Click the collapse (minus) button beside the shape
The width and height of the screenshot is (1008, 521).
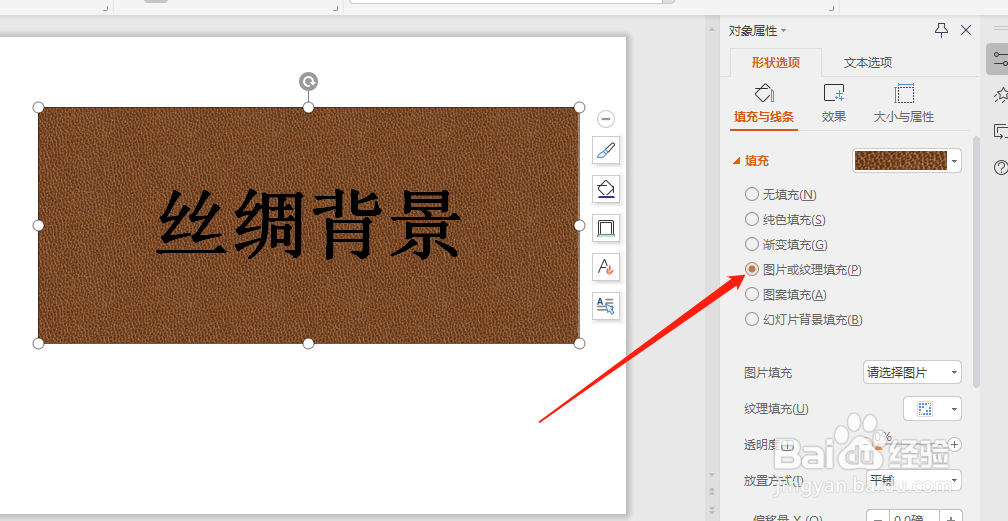(x=606, y=119)
